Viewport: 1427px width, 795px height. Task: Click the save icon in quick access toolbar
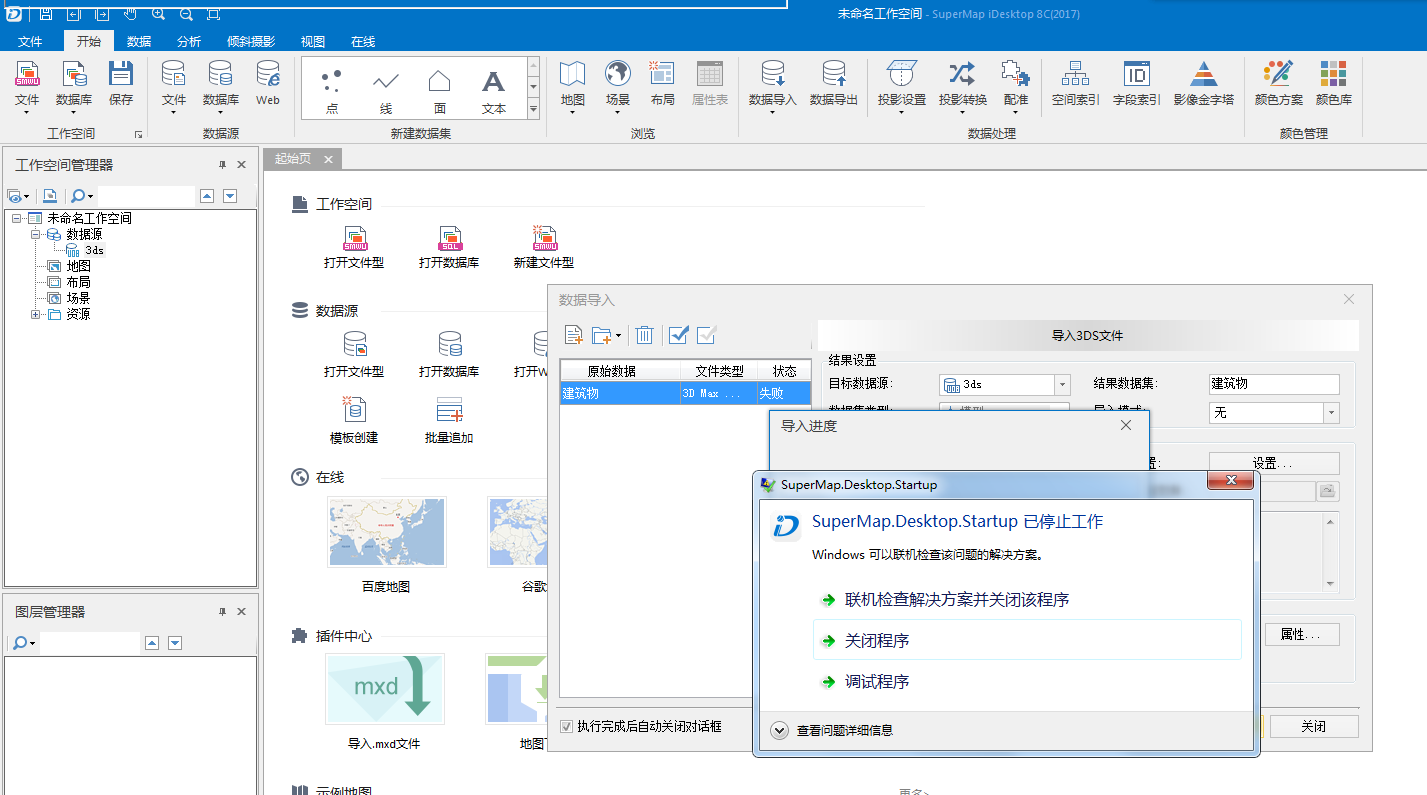[x=46, y=14]
